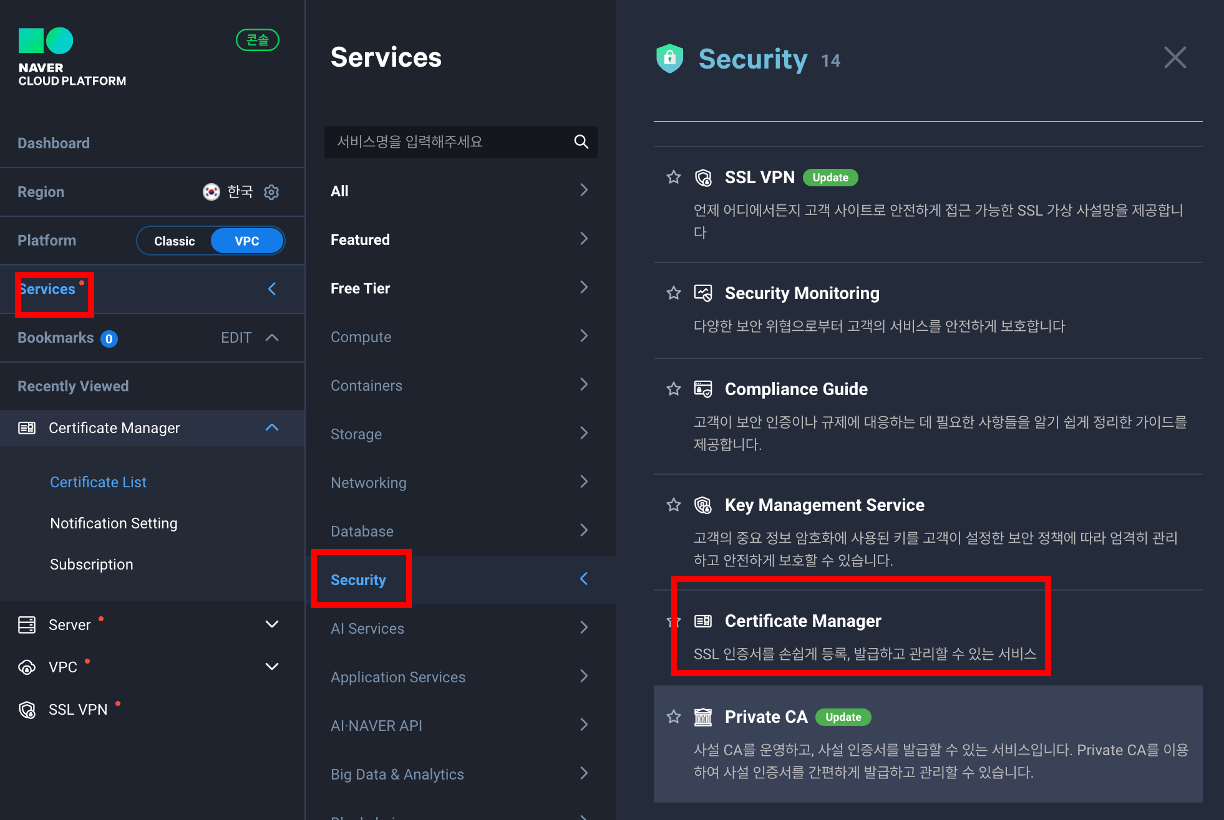Open Certificate List page
The height and width of the screenshot is (820, 1224).
pos(98,482)
